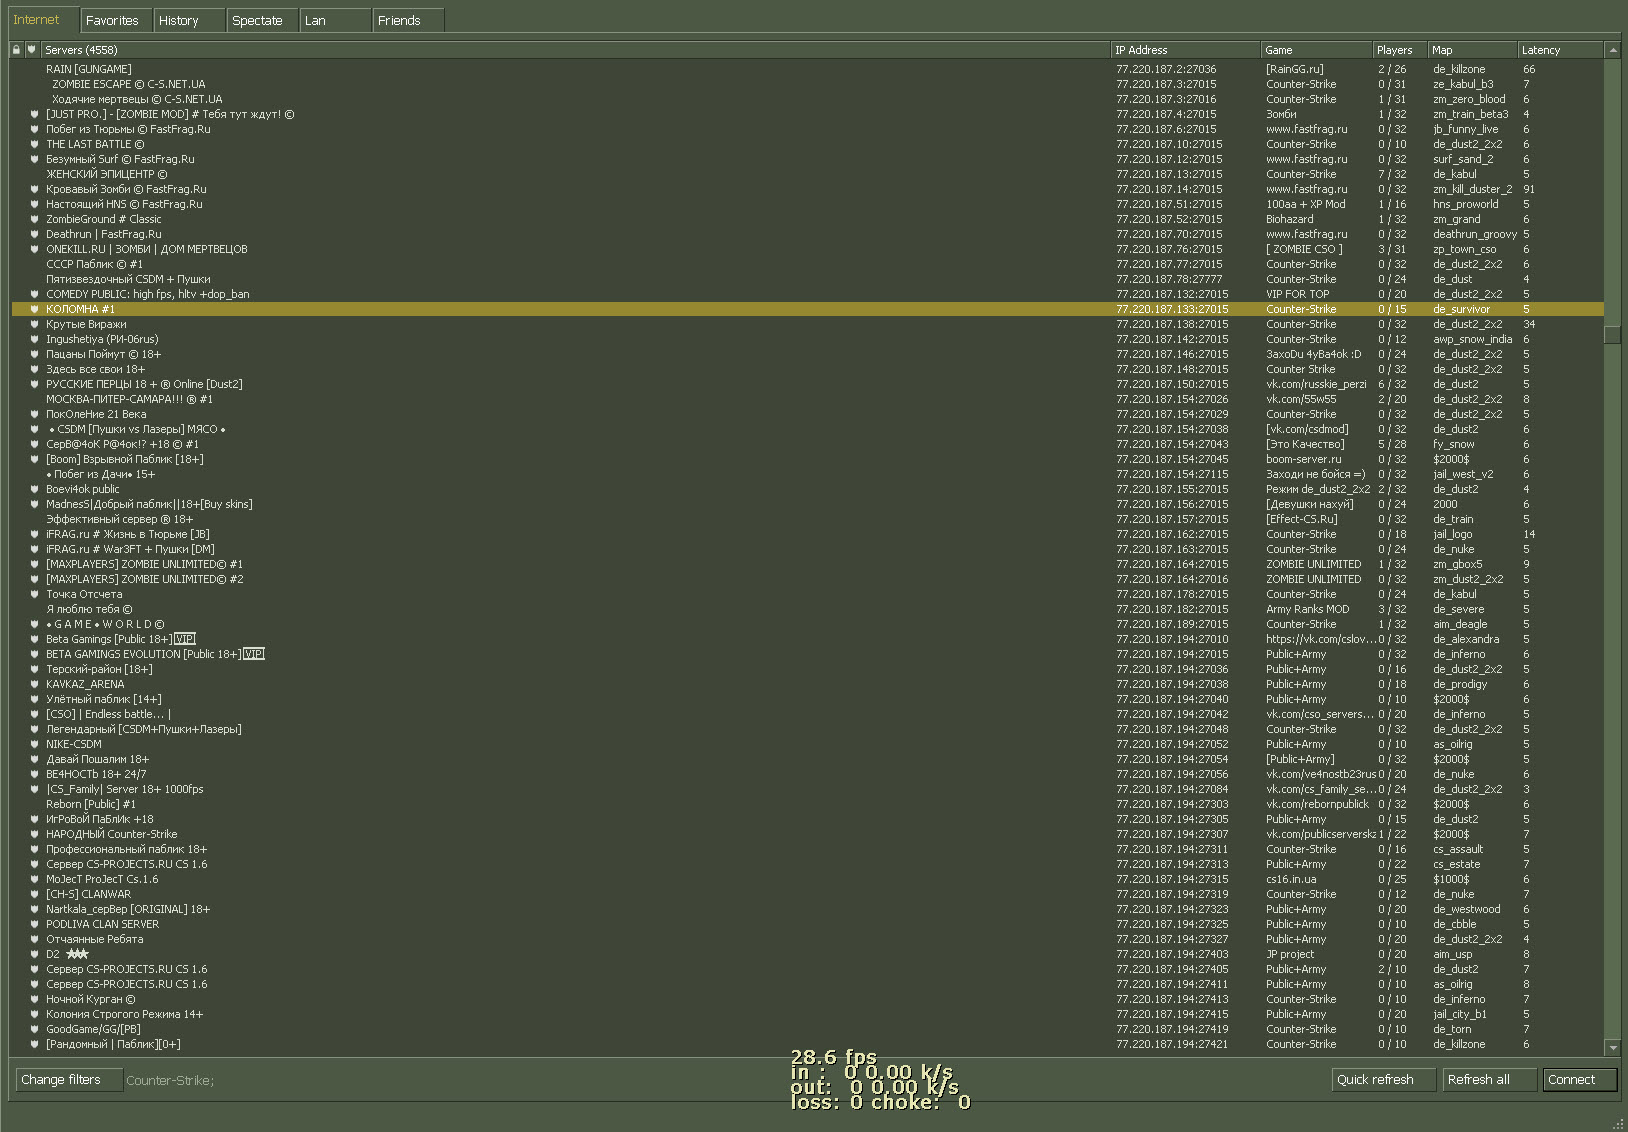Sort servers by Latency column header
1628x1132 pixels.
tap(1561, 50)
